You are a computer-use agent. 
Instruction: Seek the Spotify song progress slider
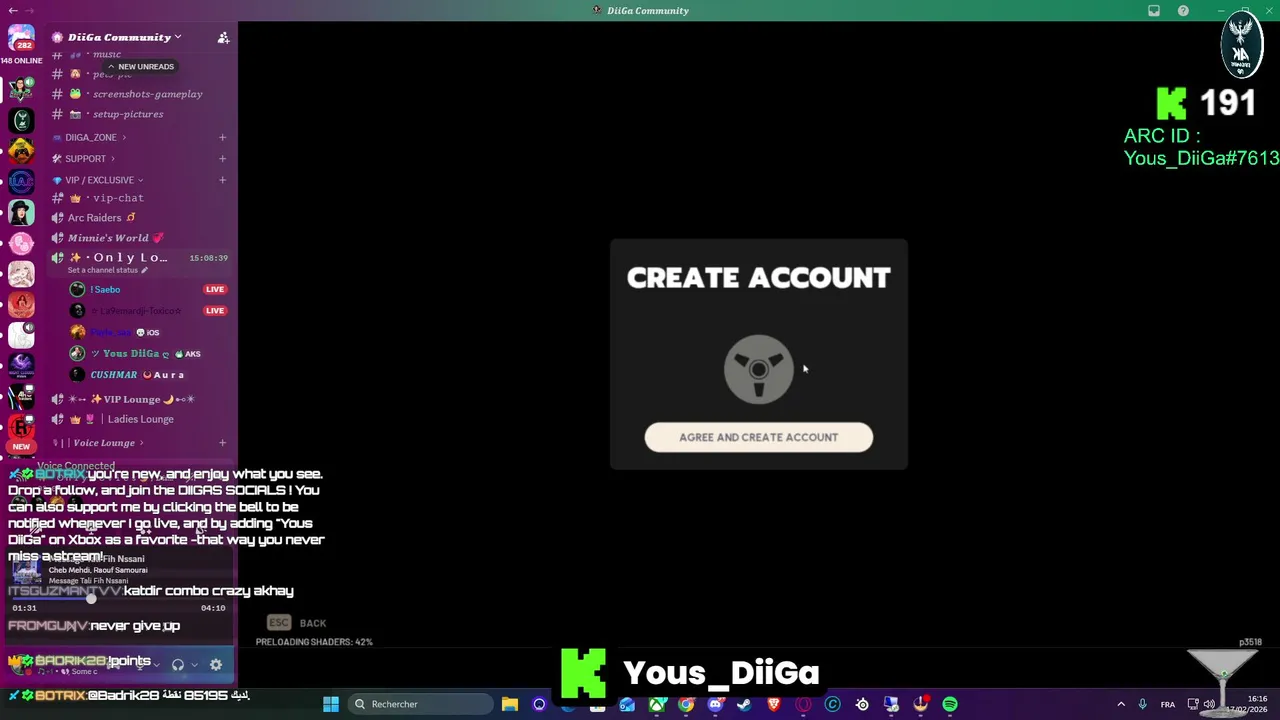click(118, 599)
